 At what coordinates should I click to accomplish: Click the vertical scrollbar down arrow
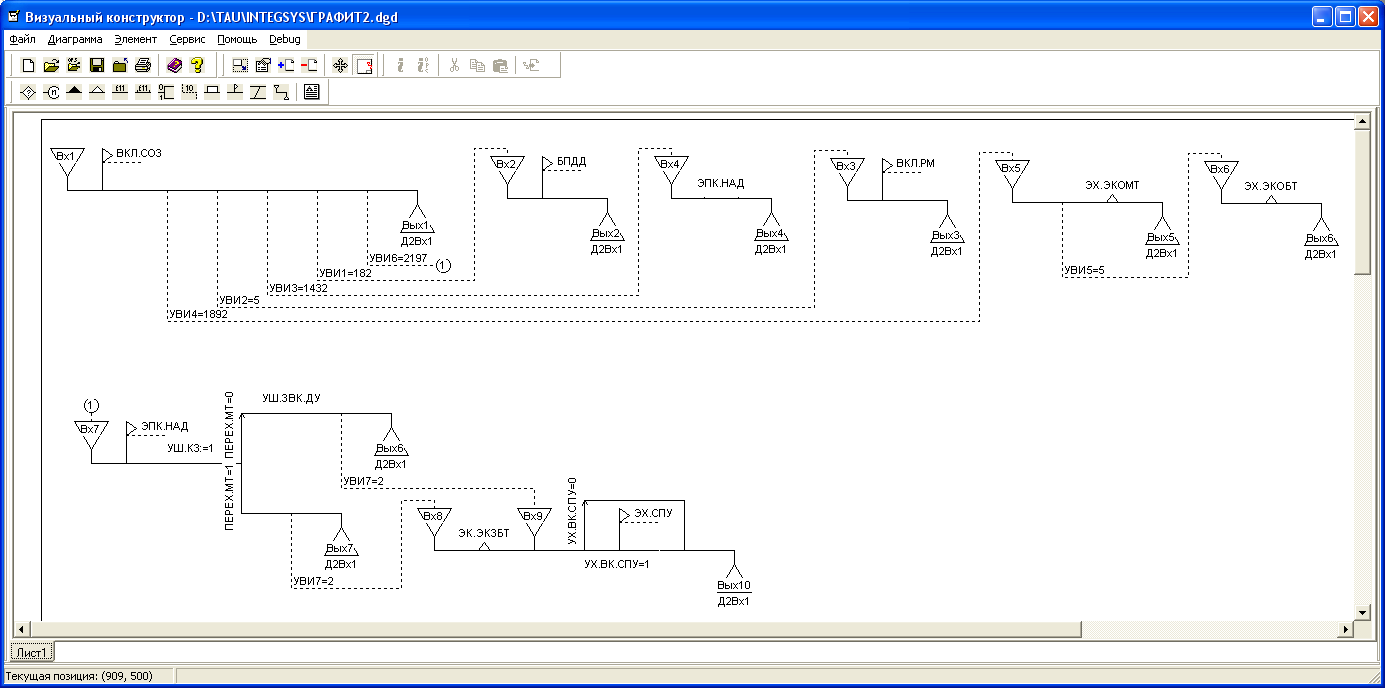click(x=1361, y=611)
